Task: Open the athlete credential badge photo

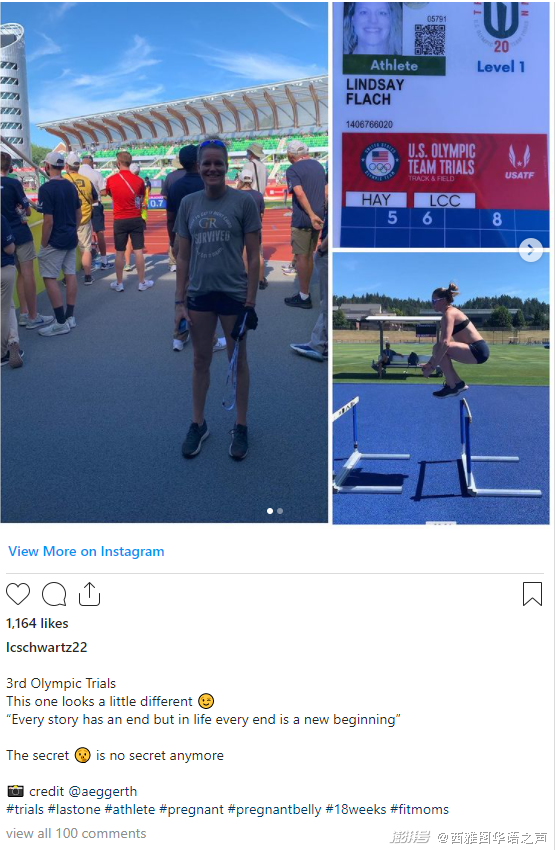Action: click(x=441, y=124)
